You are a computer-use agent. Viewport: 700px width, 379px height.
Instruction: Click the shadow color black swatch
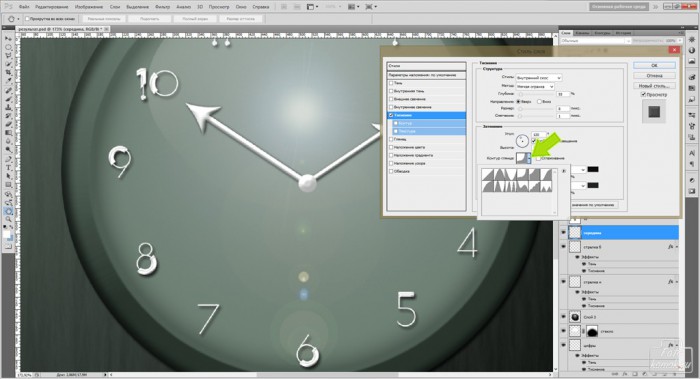593,185
